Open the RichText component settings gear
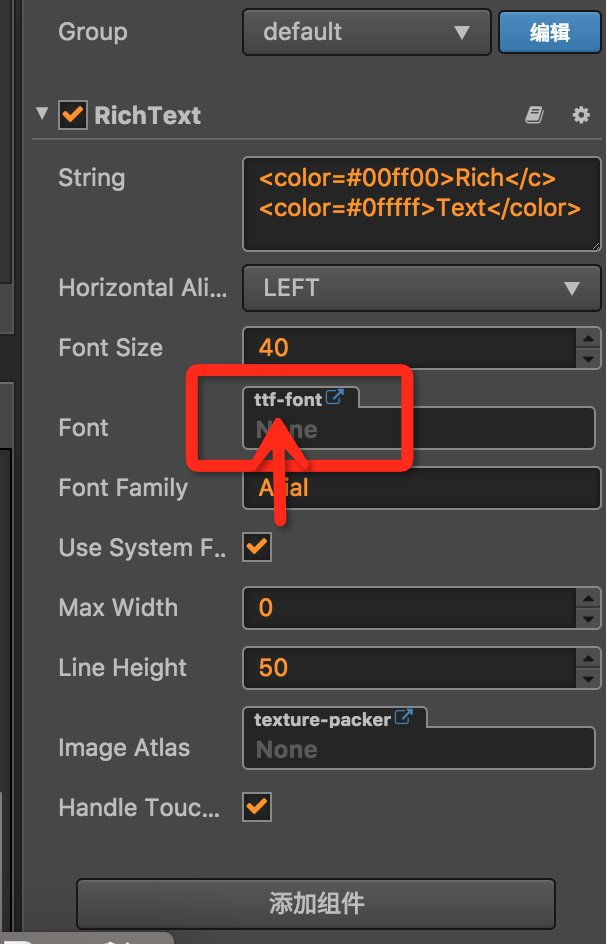Screen dimensions: 606x944 581,116
